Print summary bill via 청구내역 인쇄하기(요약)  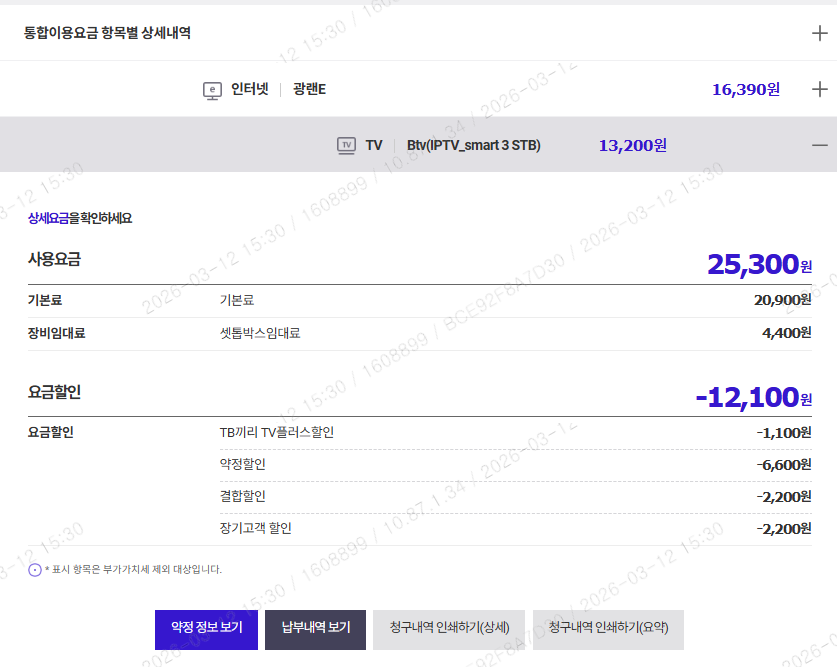point(608,629)
